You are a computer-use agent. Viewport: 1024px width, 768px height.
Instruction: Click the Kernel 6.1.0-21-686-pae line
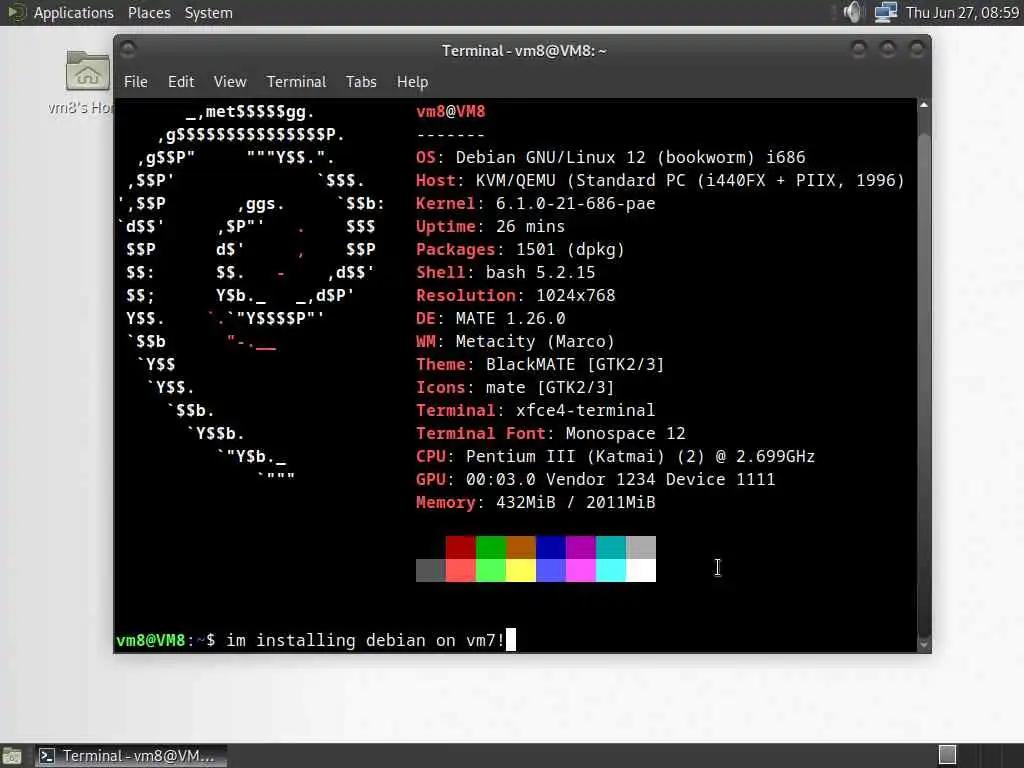click(x=536, y=203)
